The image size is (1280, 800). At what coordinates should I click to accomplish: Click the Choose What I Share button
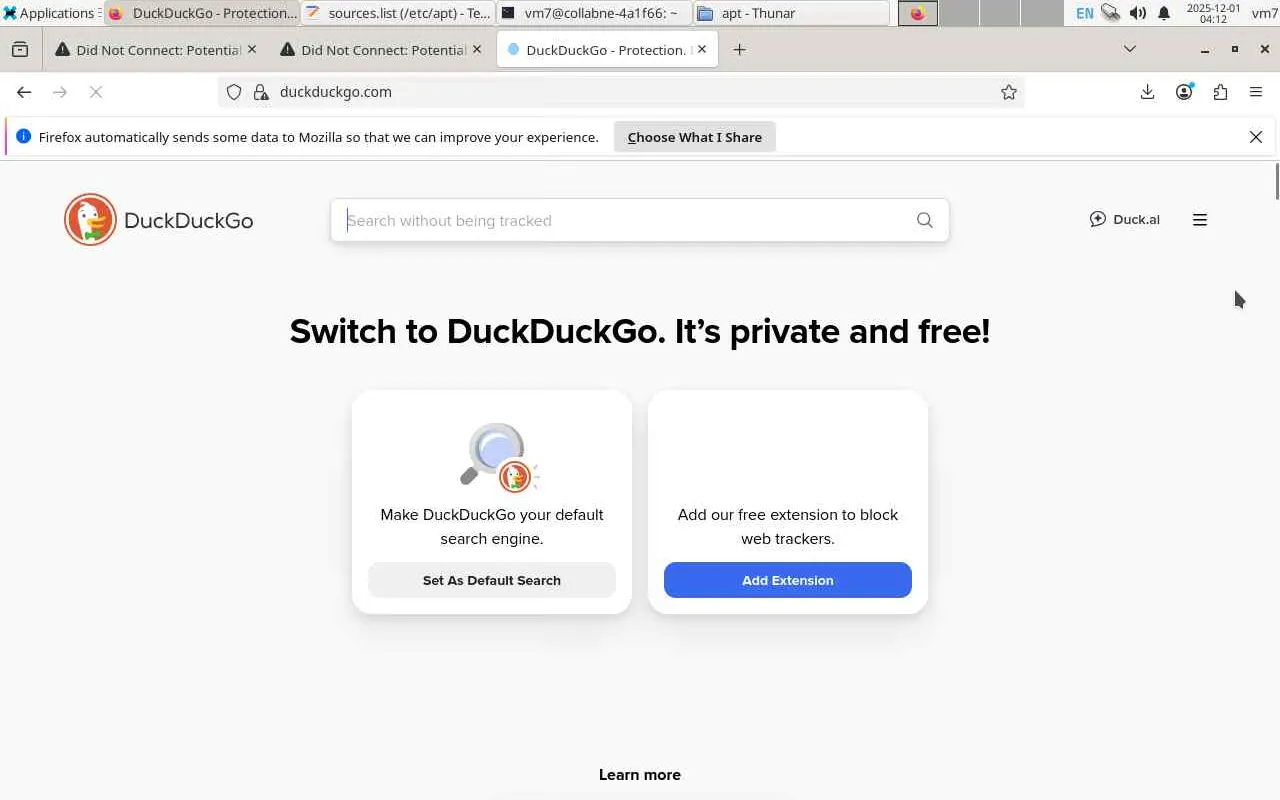pyautogui.click(x=695, y=137)
